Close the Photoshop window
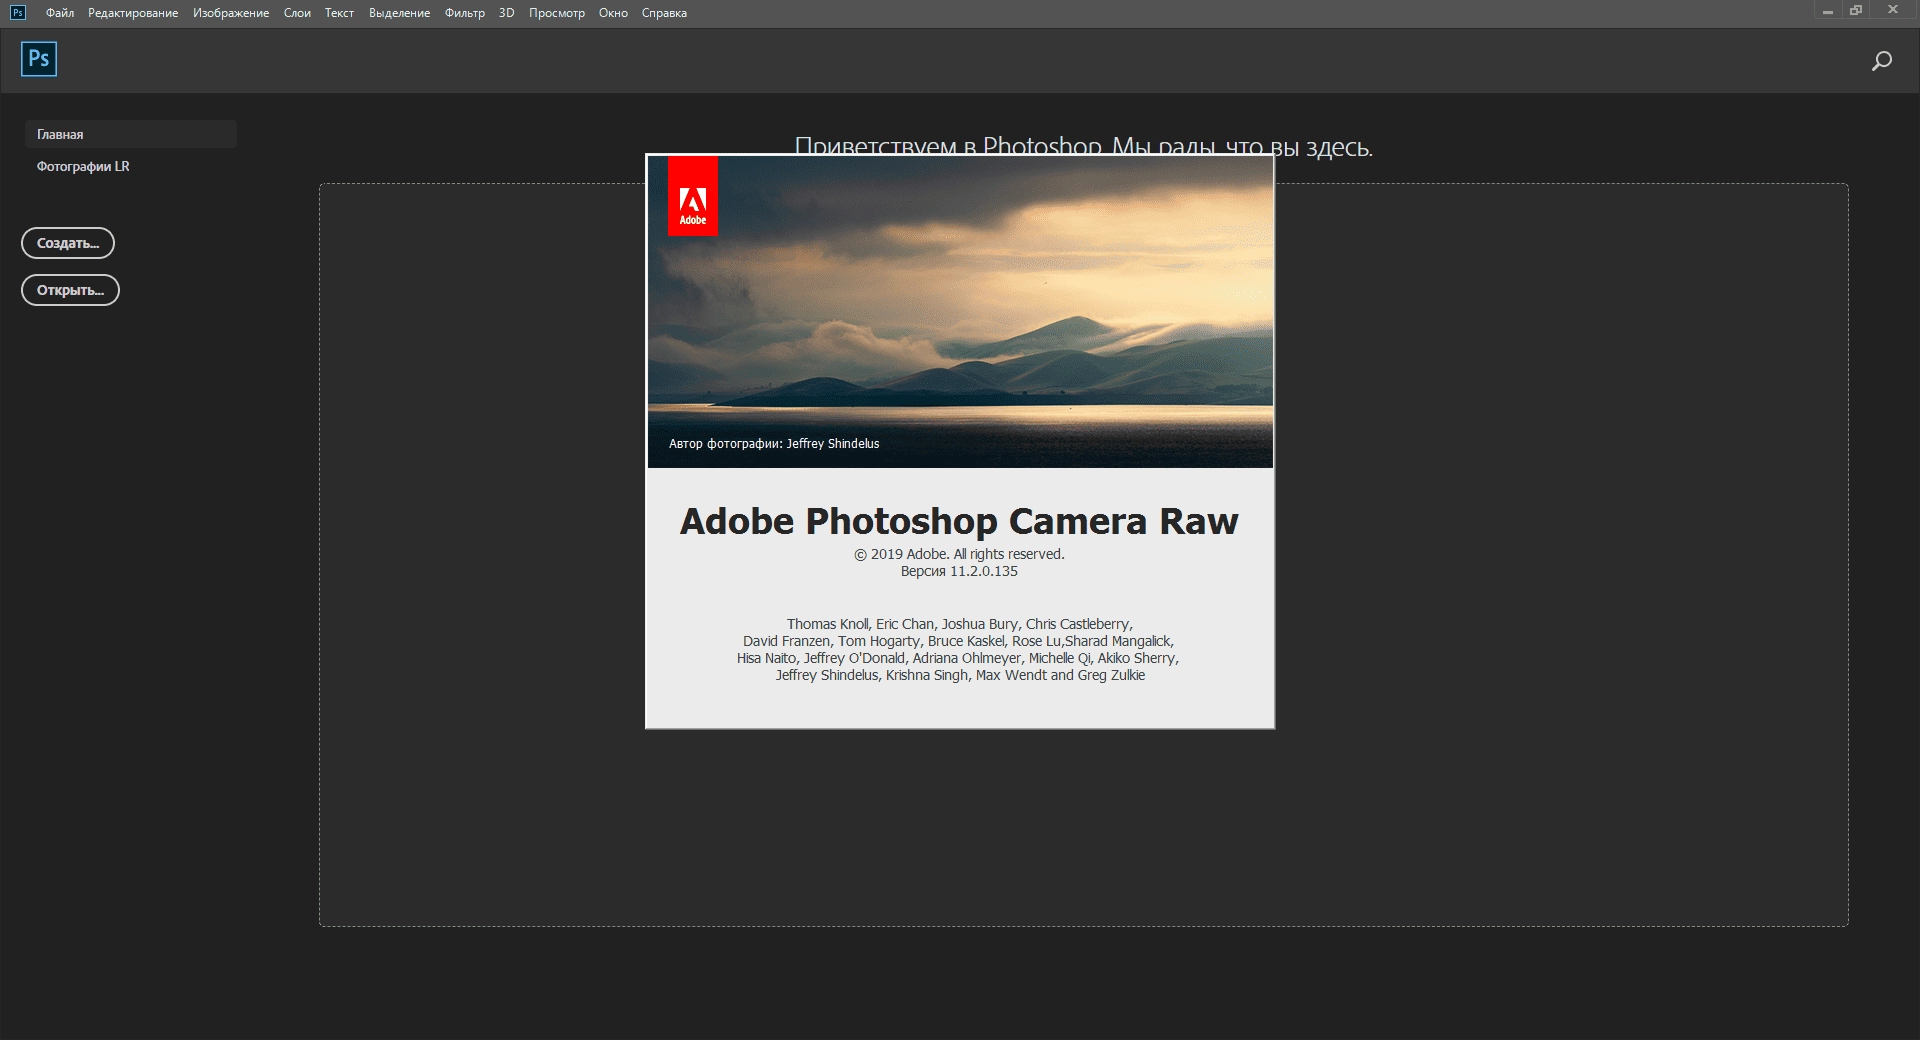The height and width of the screenshot is (1040, 1920). [1894, 11]
